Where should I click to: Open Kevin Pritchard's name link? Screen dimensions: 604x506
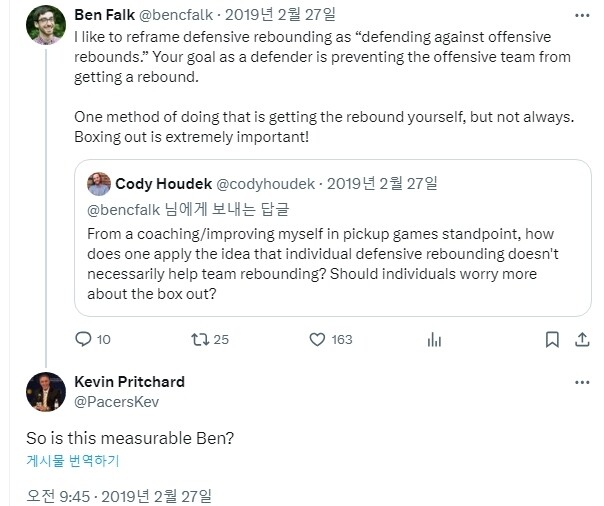130,382
